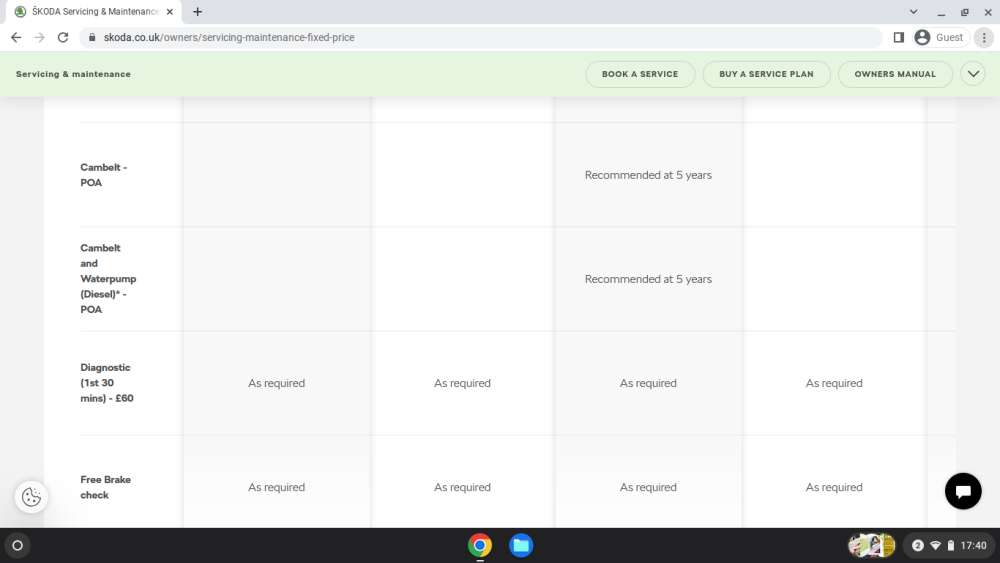Reload the Skoda page
This screenshot has width=1000, height=563.
point(62,38)
